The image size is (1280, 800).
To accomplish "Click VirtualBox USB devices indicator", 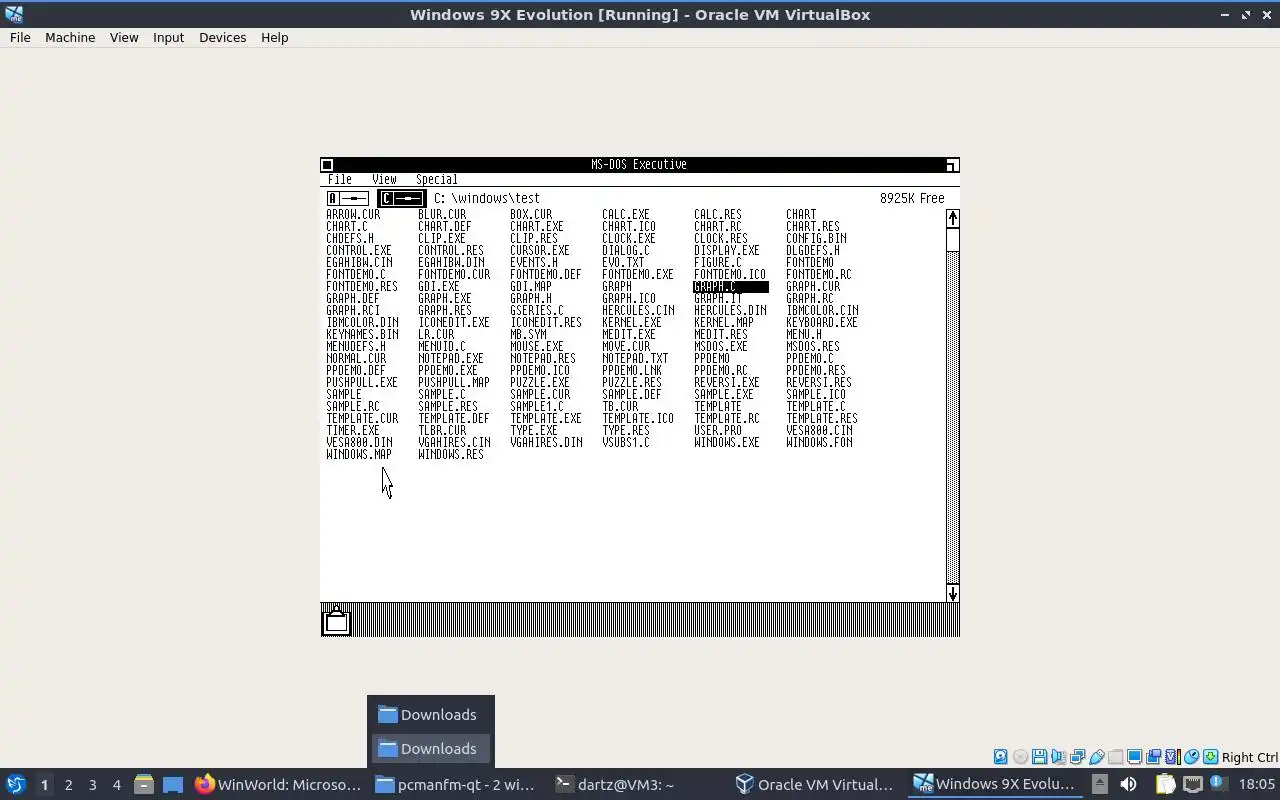I will point(1096,757).
